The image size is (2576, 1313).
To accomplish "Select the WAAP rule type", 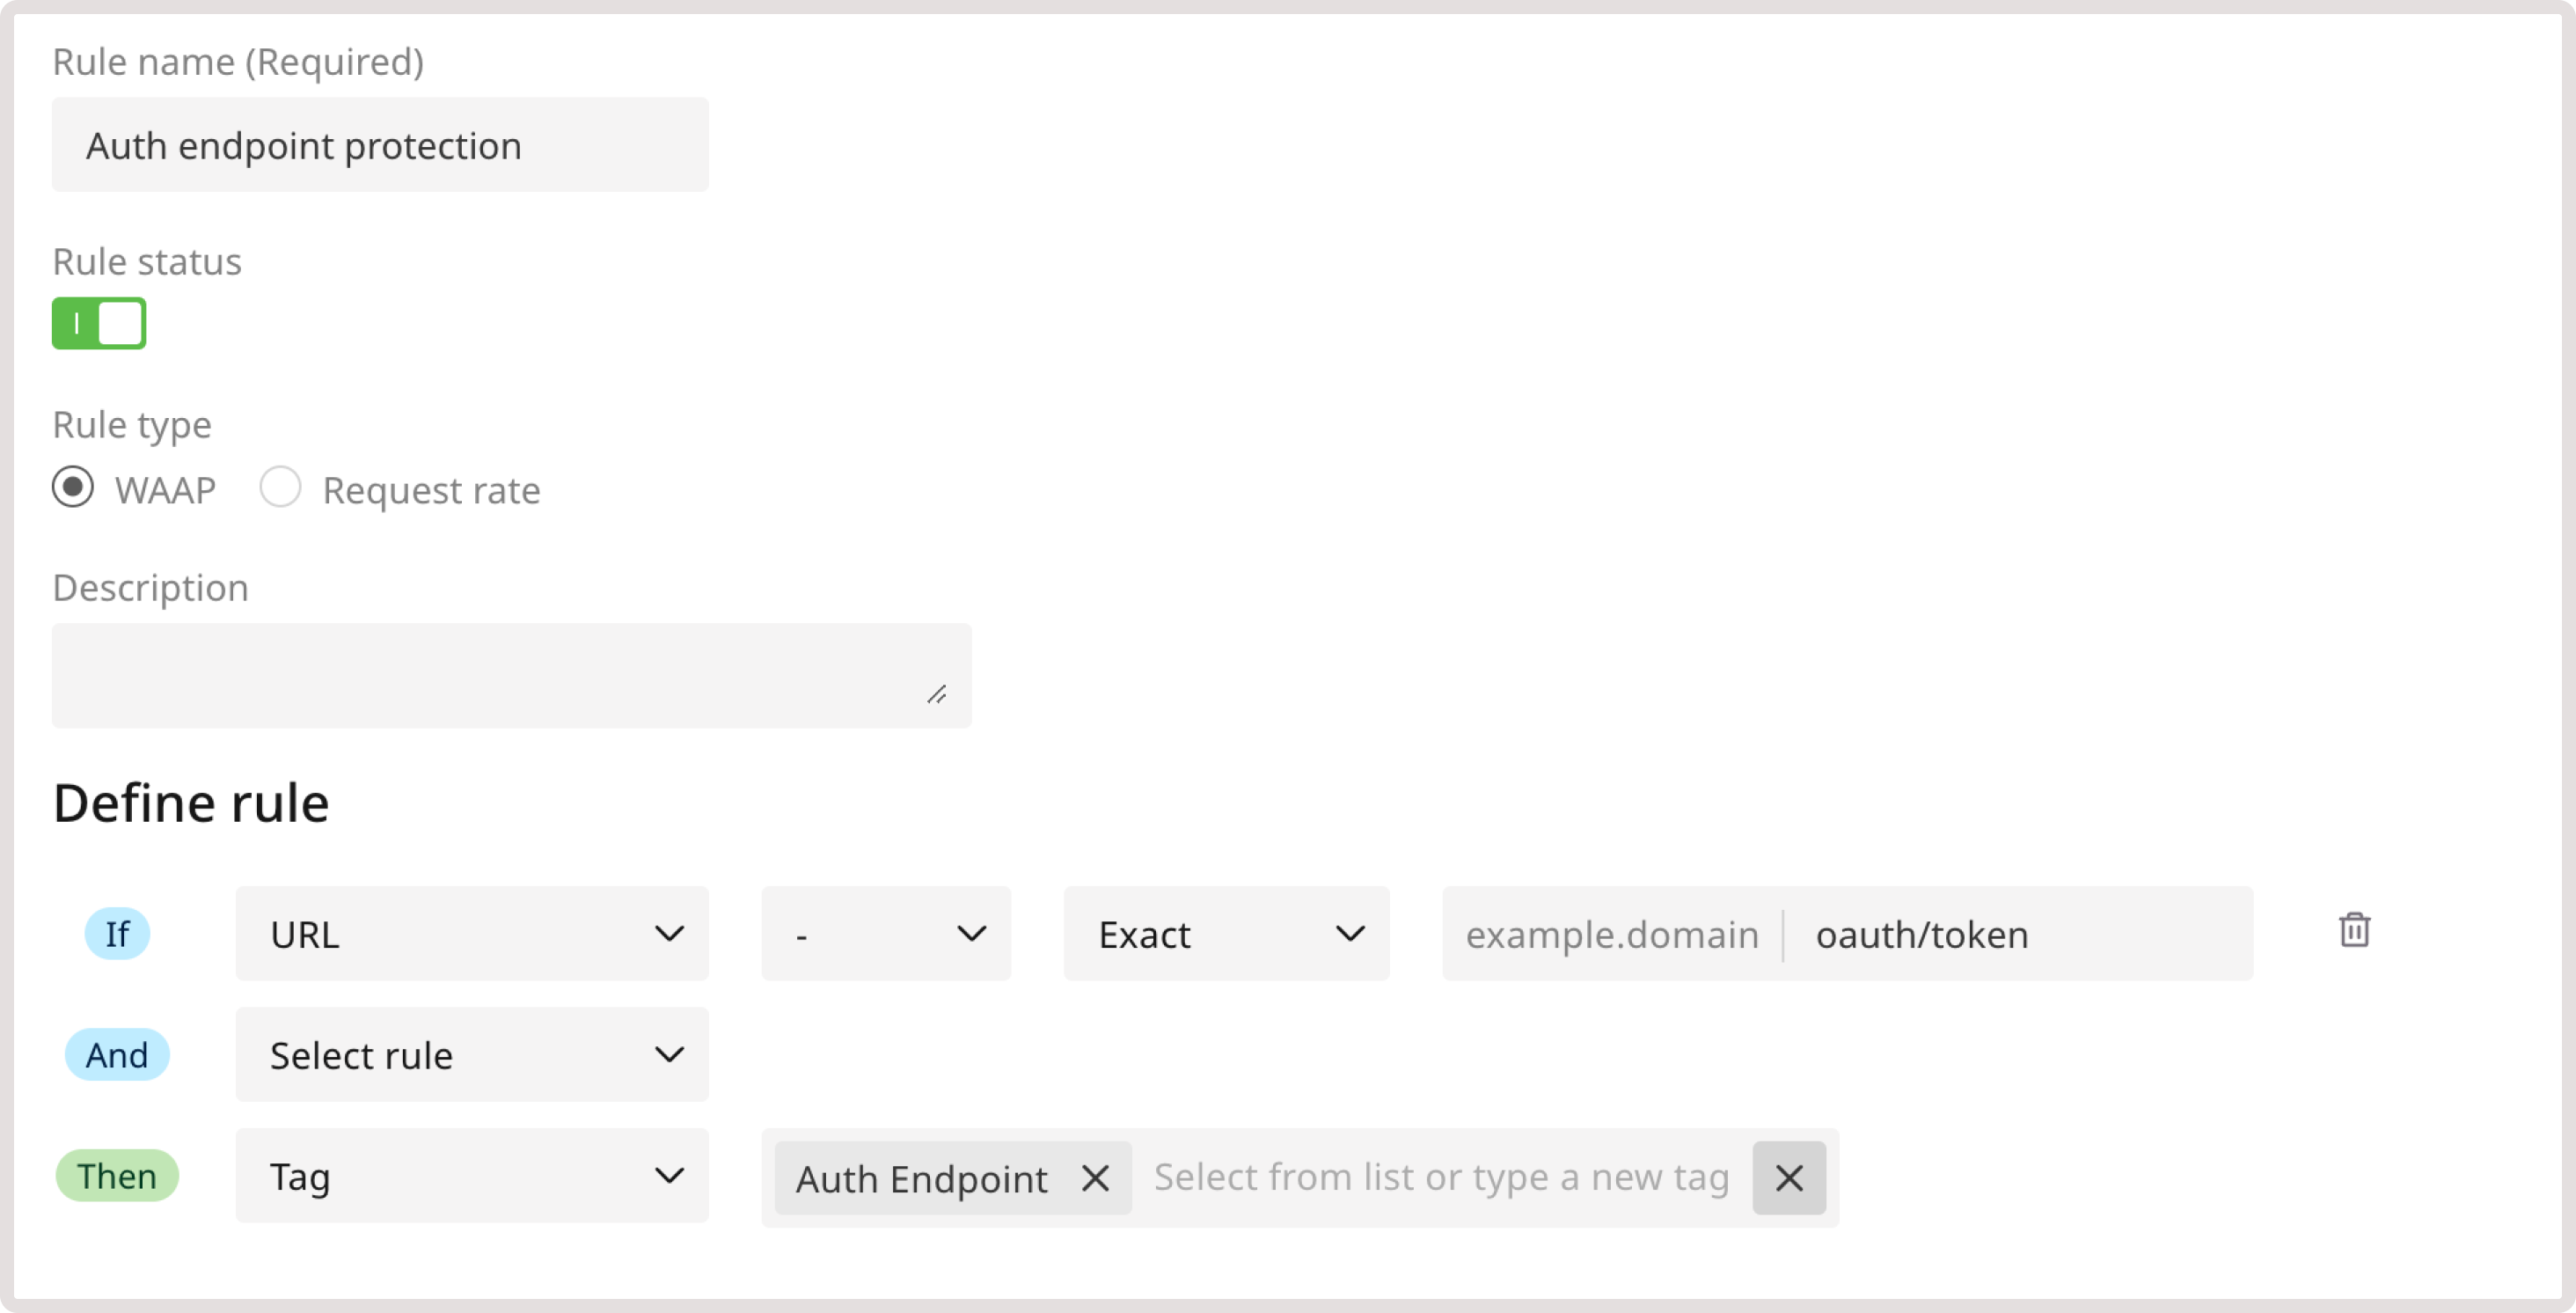I will pyautogui.click(x=72, y=488).
